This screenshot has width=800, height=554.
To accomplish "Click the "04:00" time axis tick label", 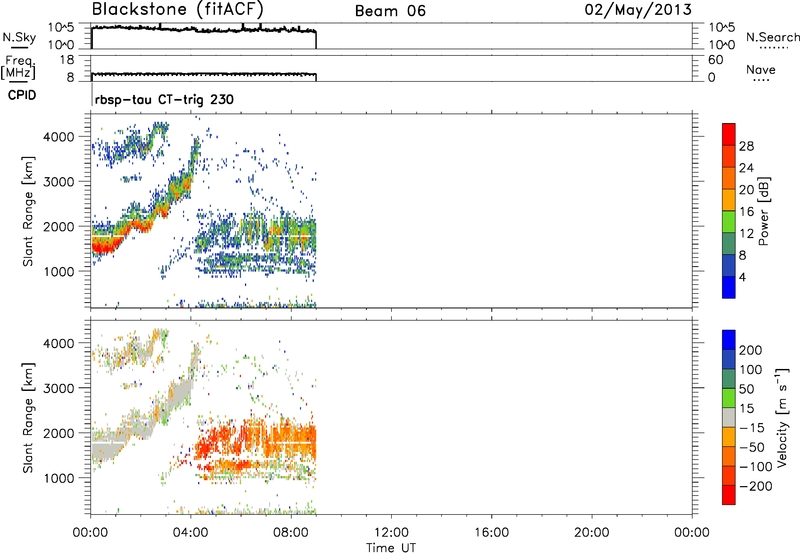I will [190, 533].
